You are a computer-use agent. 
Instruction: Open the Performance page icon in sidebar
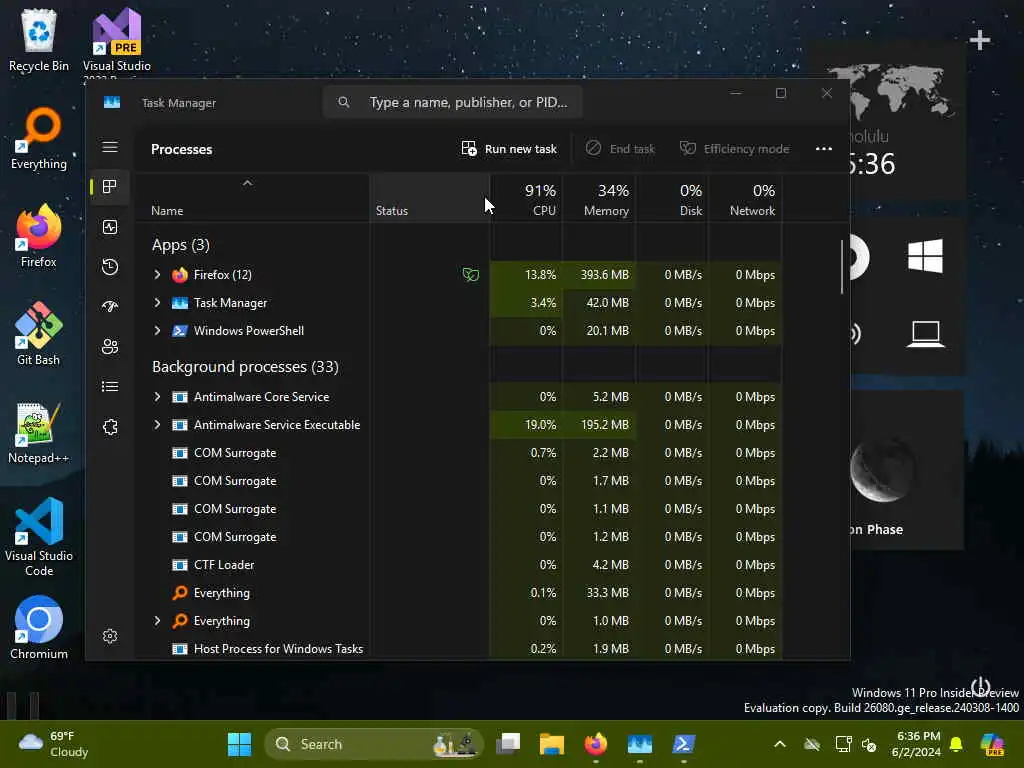110,227
